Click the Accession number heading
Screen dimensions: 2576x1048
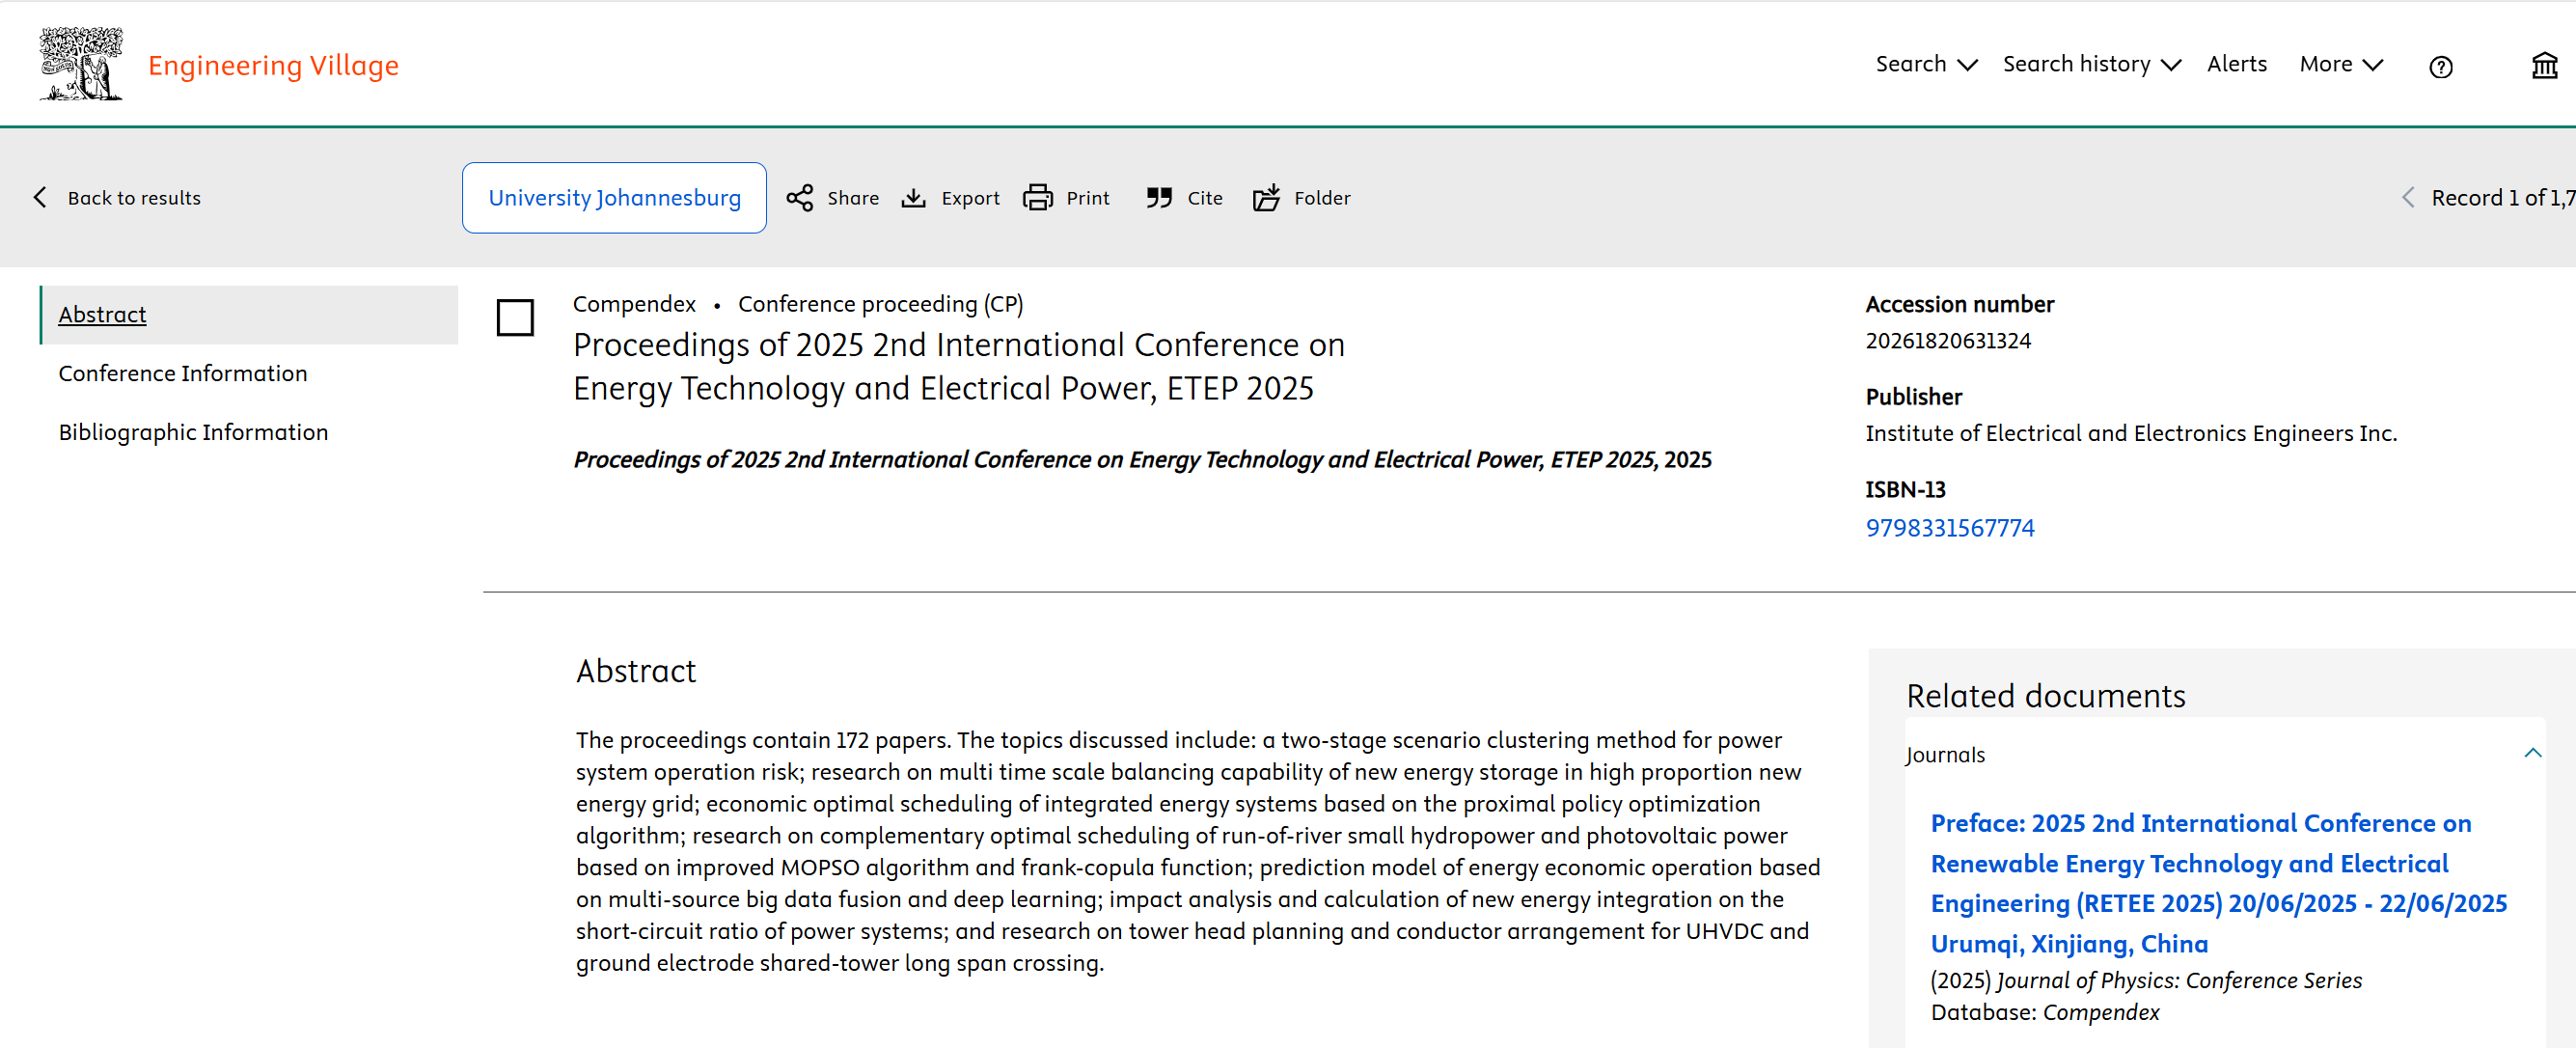click(1960, 304)
